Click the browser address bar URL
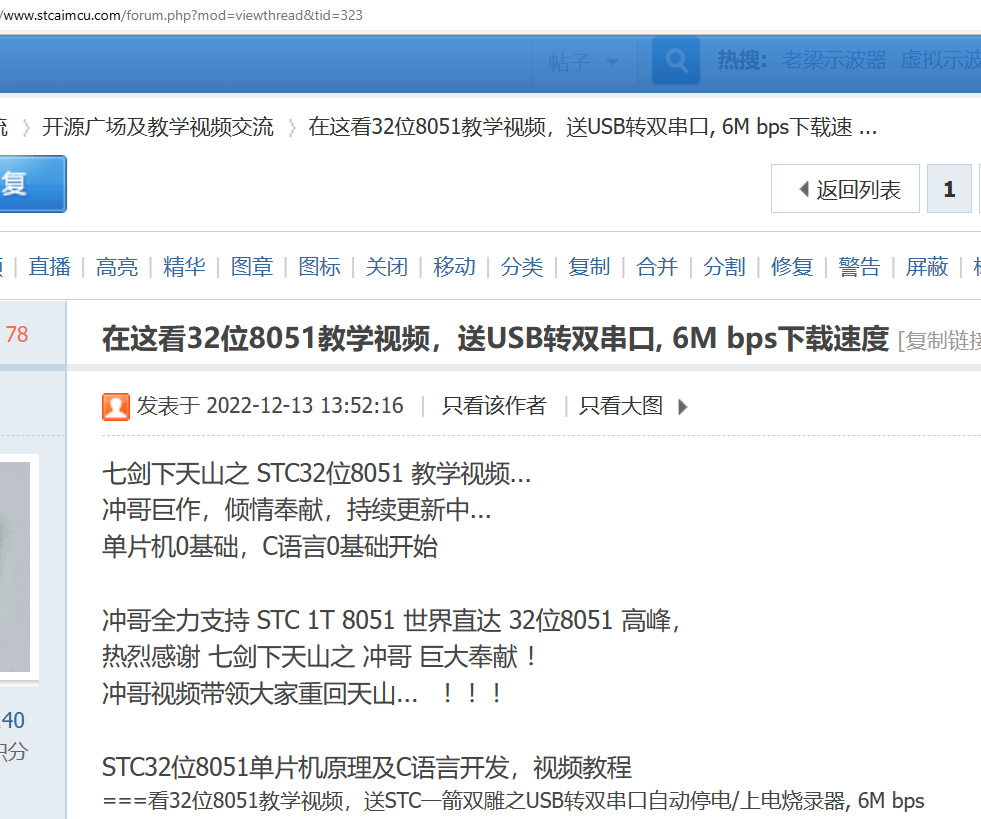Screen dimensions: 981x819 pos(181,15)
